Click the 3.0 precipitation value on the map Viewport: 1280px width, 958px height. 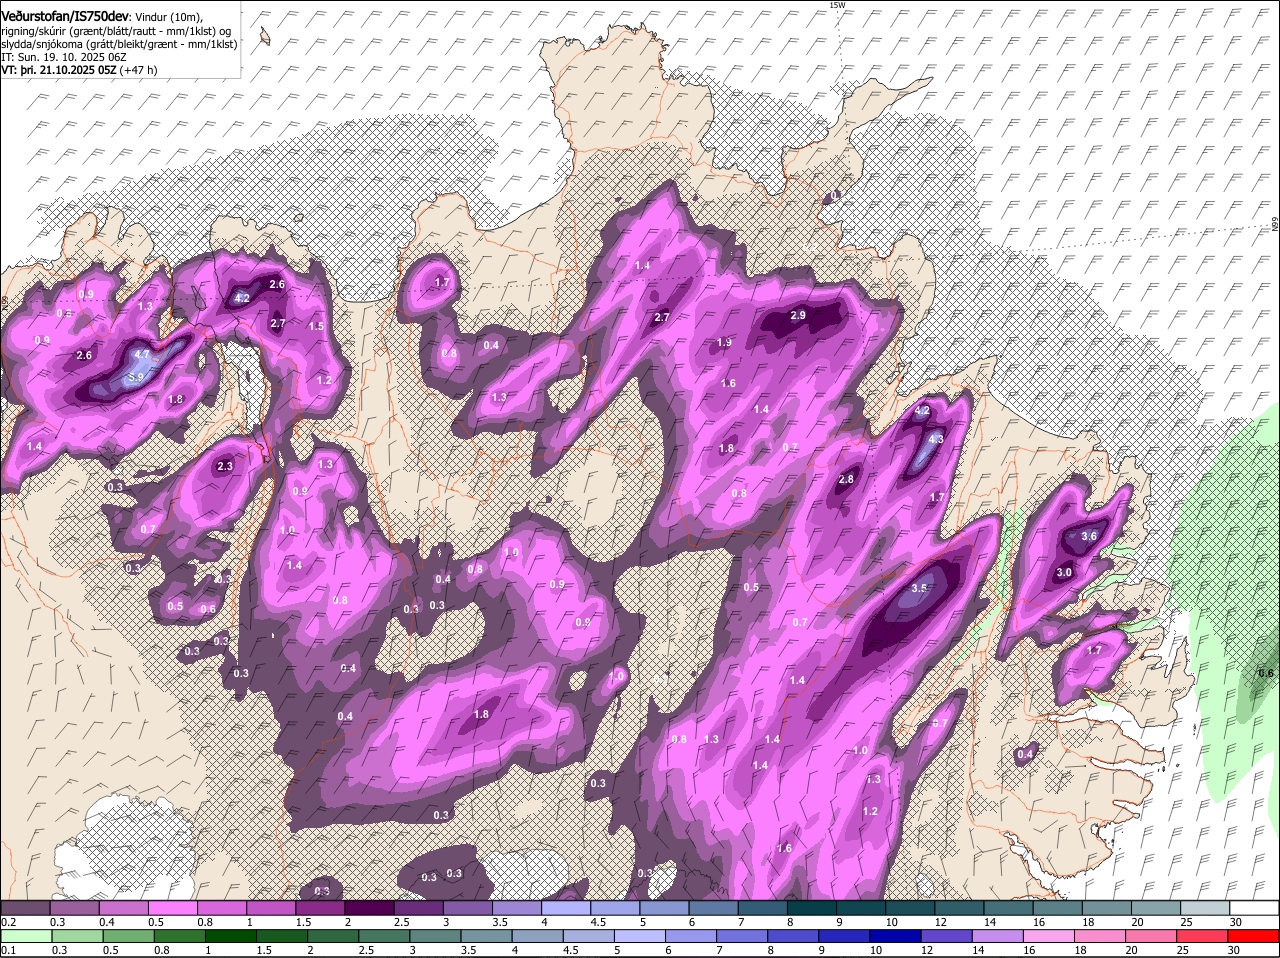pos(1065,572)
